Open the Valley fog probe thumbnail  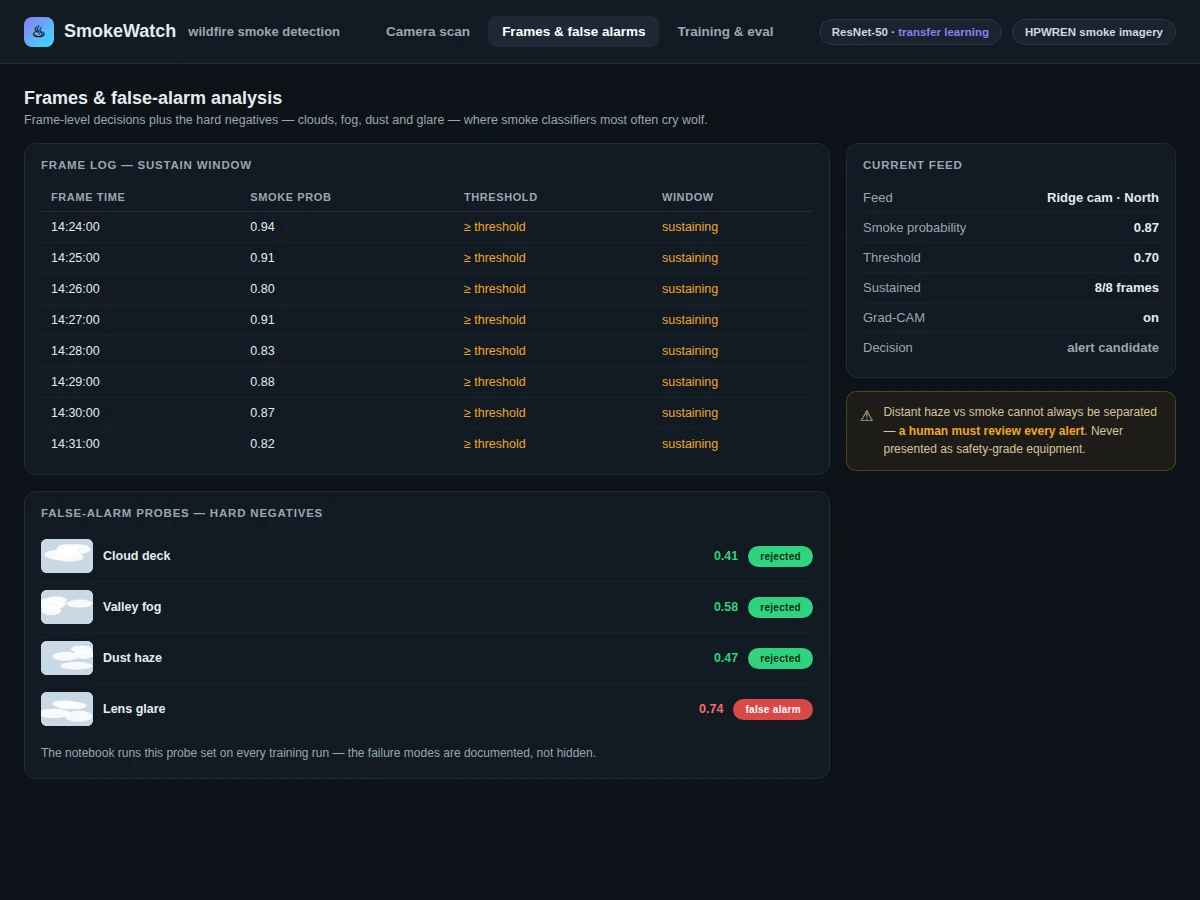click(x=67, y=607)
